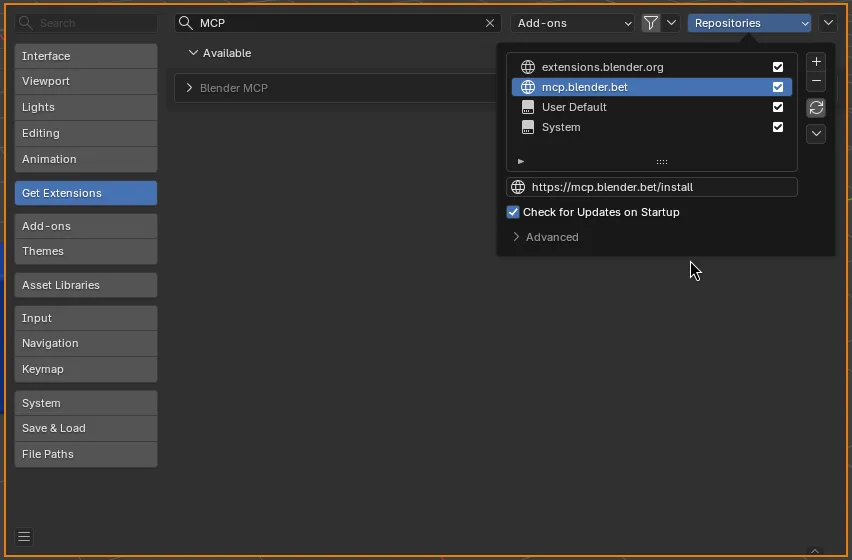The width and height of the screenshot is (852, 560).
Task: Open Lights preferences tab
Action: (86, 107)
